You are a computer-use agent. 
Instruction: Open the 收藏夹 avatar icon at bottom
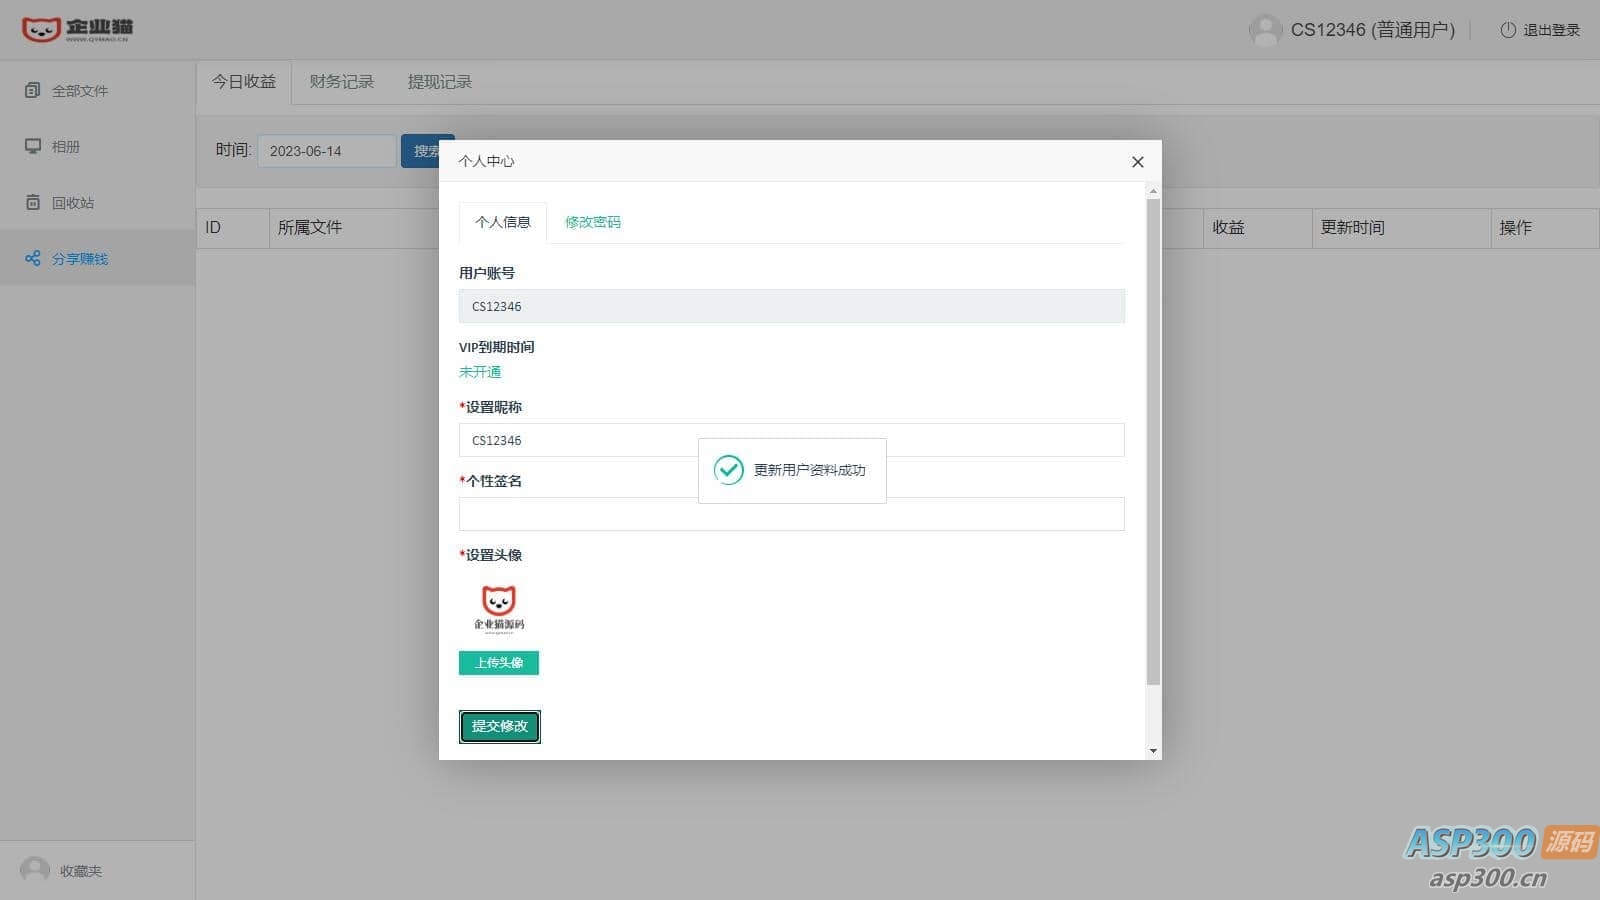click(x=35, y=870)
